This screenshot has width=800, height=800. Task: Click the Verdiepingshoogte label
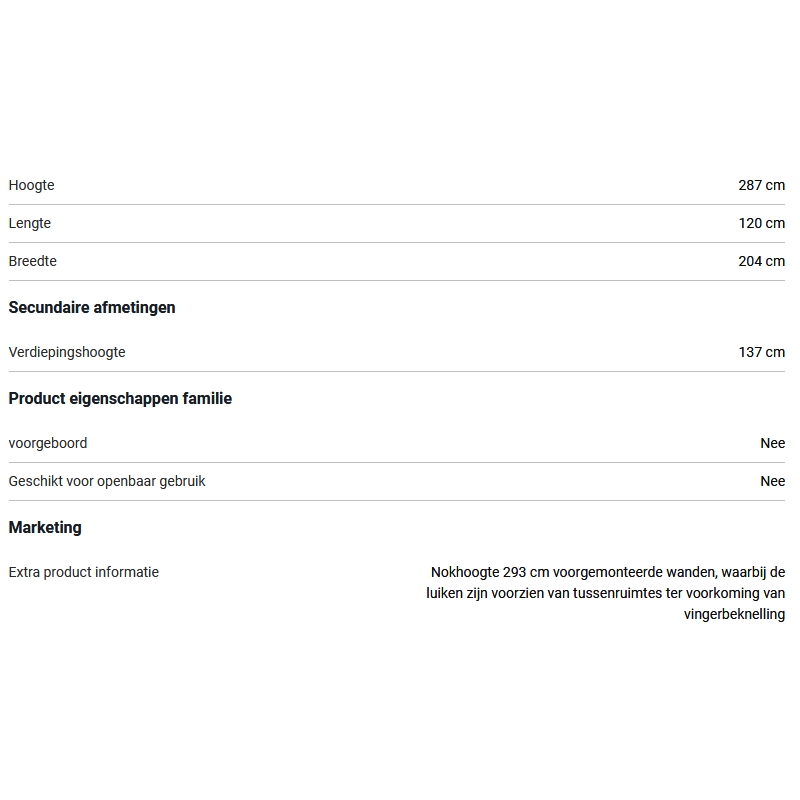pos(67,352)
